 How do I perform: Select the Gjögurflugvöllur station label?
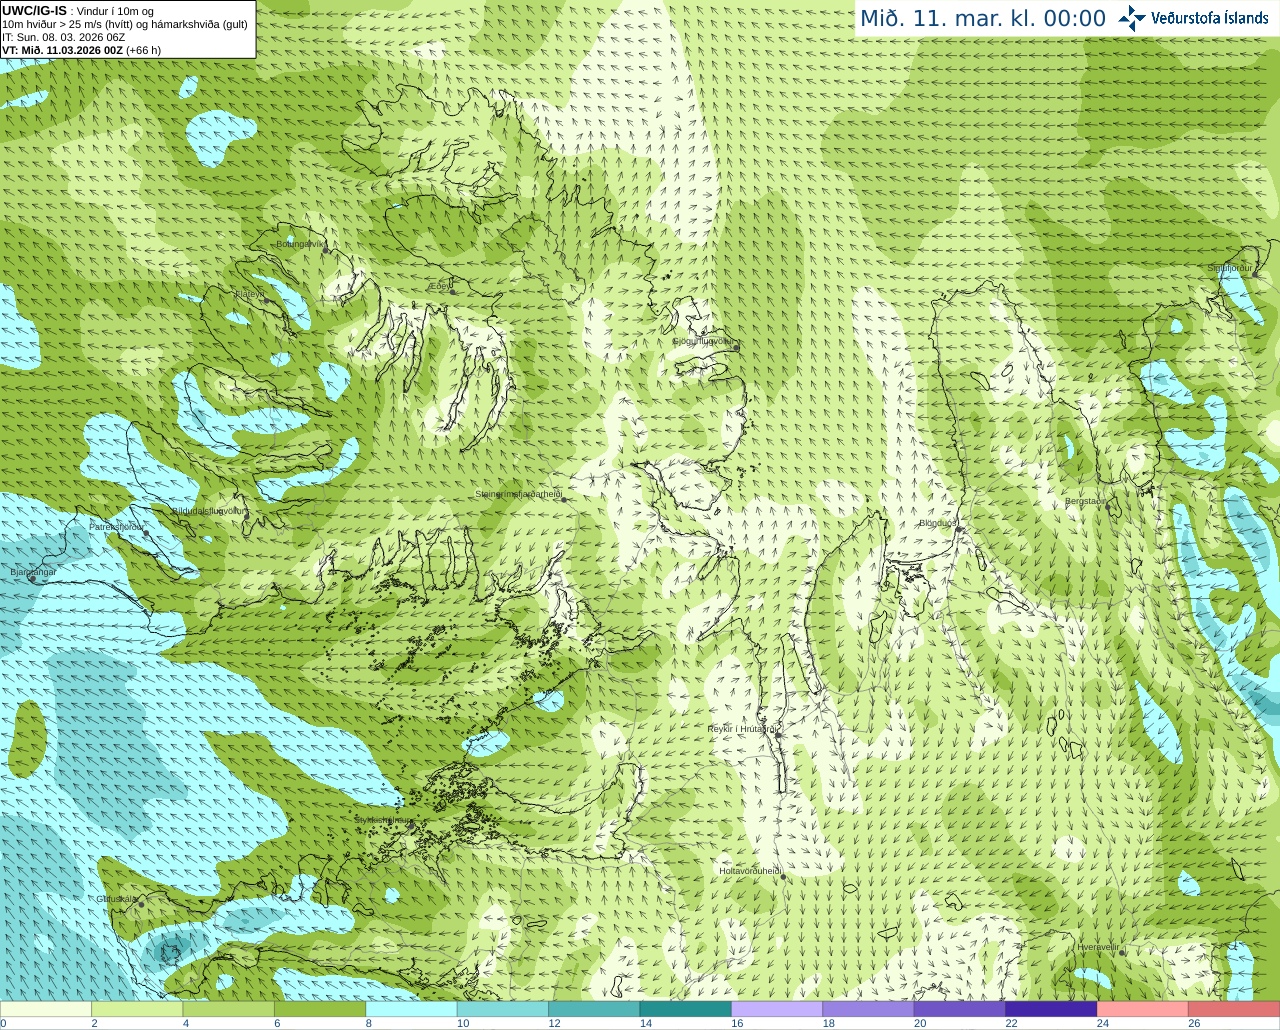[704, 341]
